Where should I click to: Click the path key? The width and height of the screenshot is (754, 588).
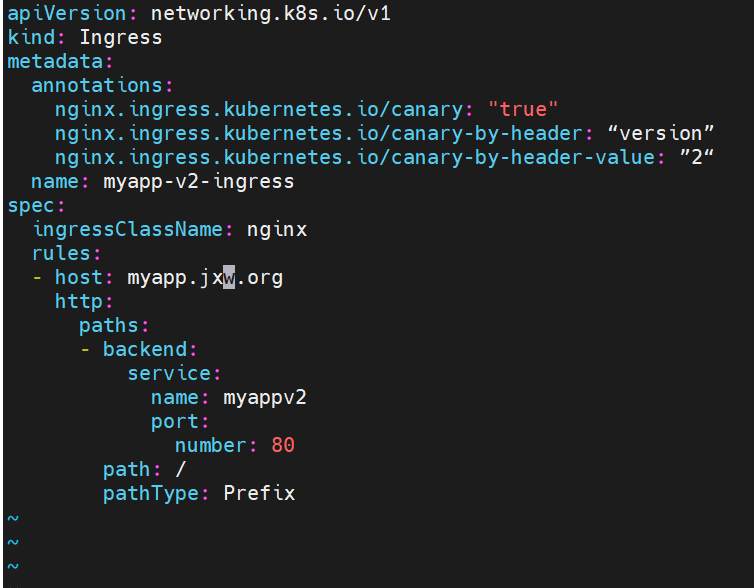pos(126,470)
